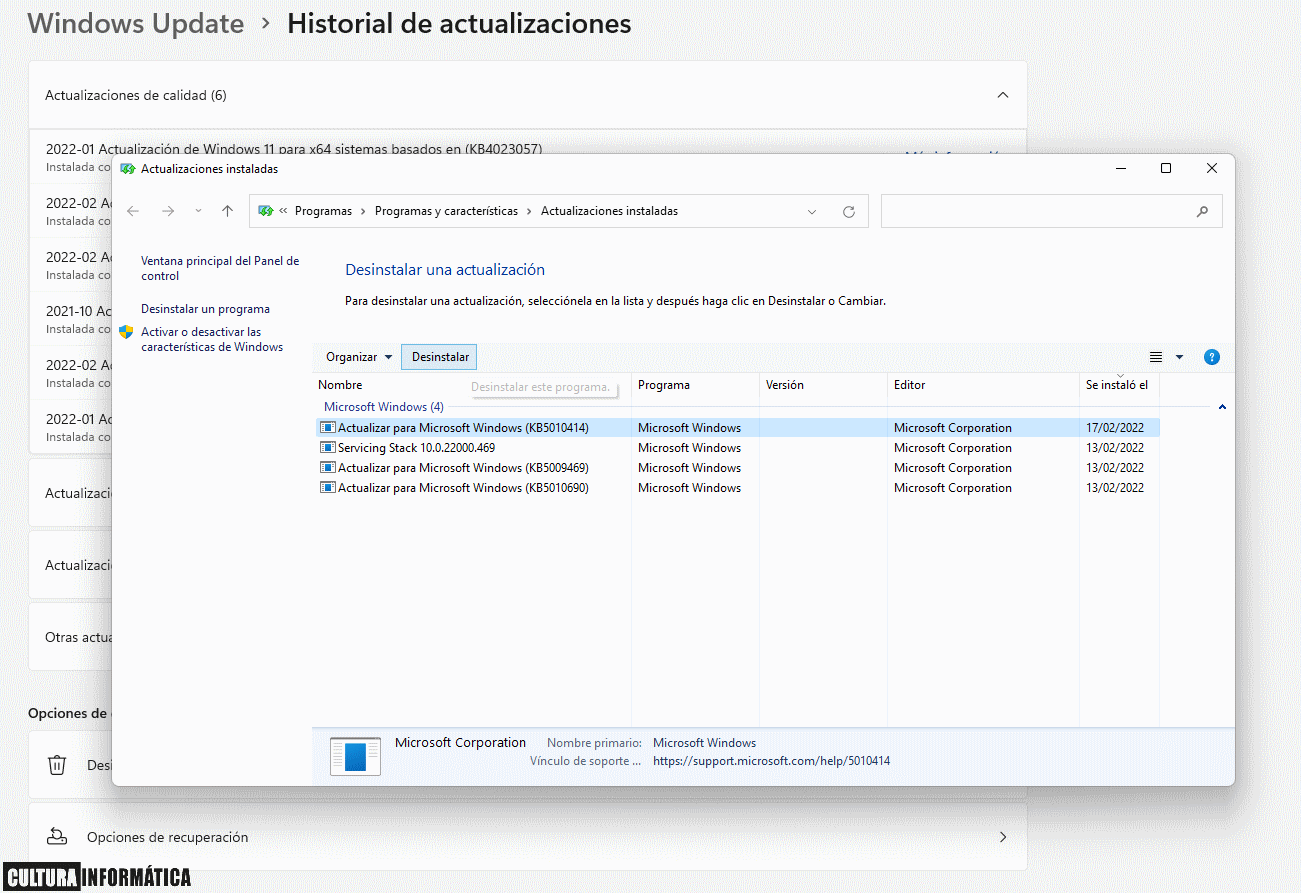Change view with the view layout icon
Image resolution: width=1301 pixels, height=893 pixels.
[1156, 357]
